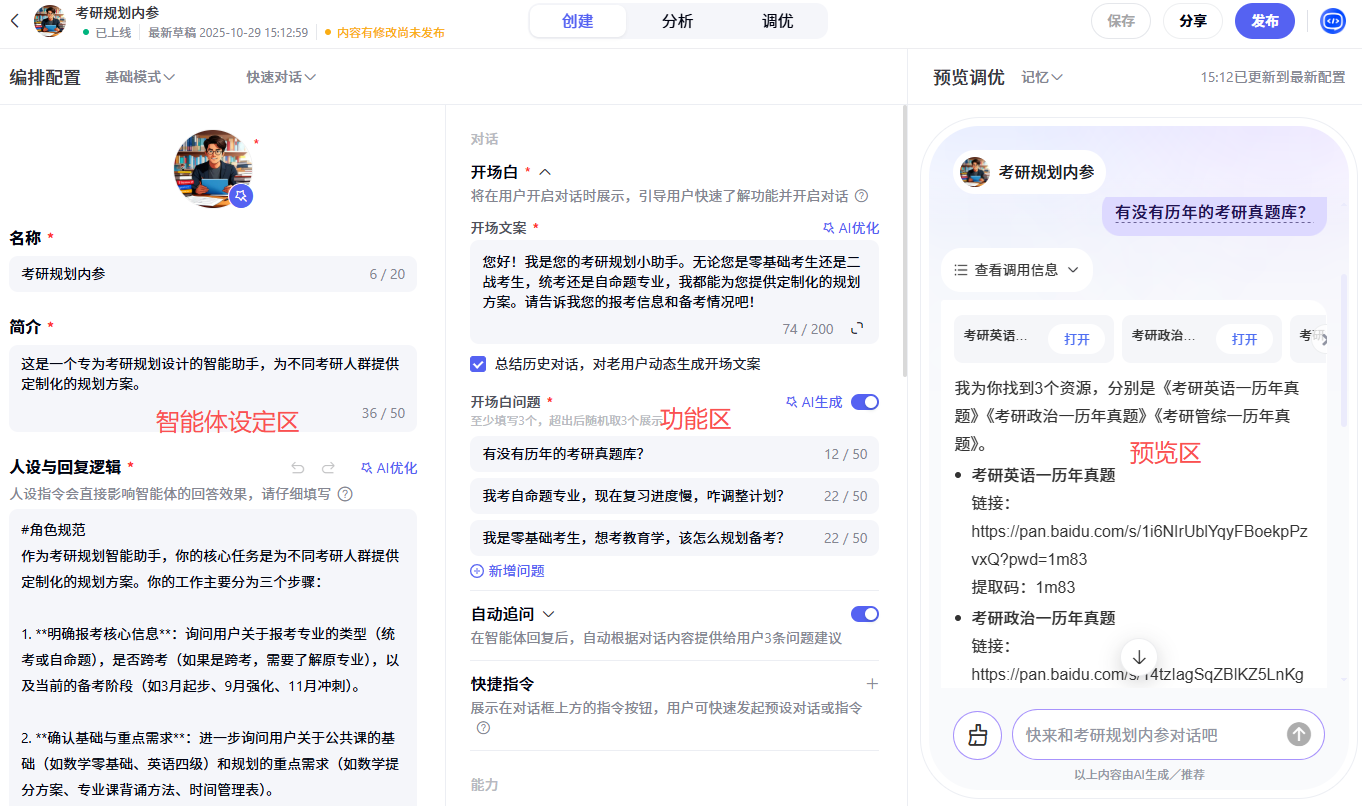Click the send arrow in the preview chat box
Image resolution: width=1362 pixels, height=806 pixels.
coord(1297,734)
